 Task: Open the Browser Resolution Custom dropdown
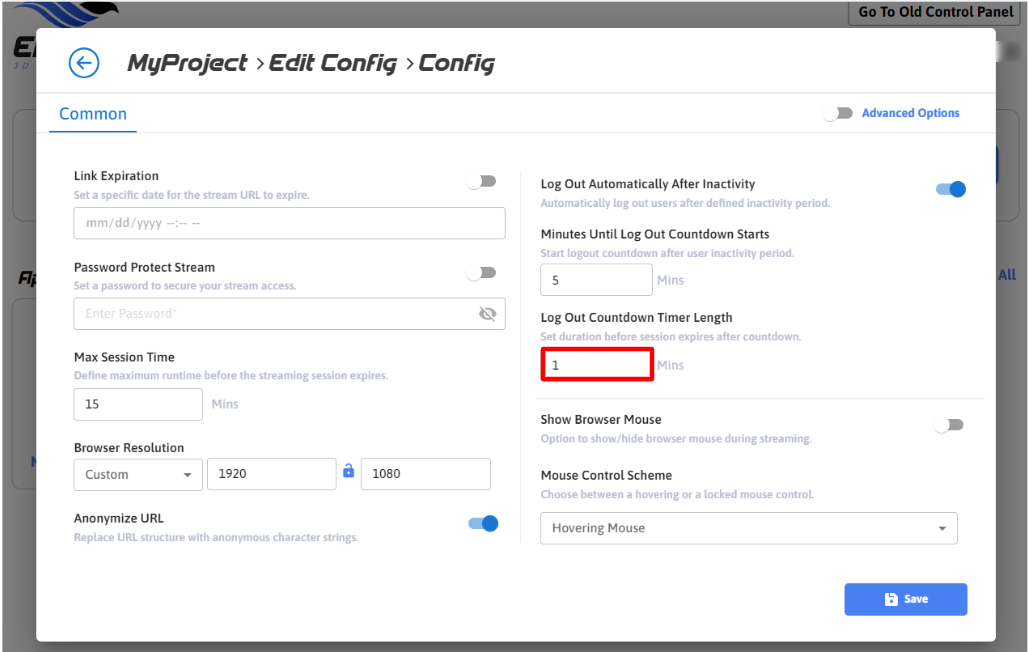138,475
